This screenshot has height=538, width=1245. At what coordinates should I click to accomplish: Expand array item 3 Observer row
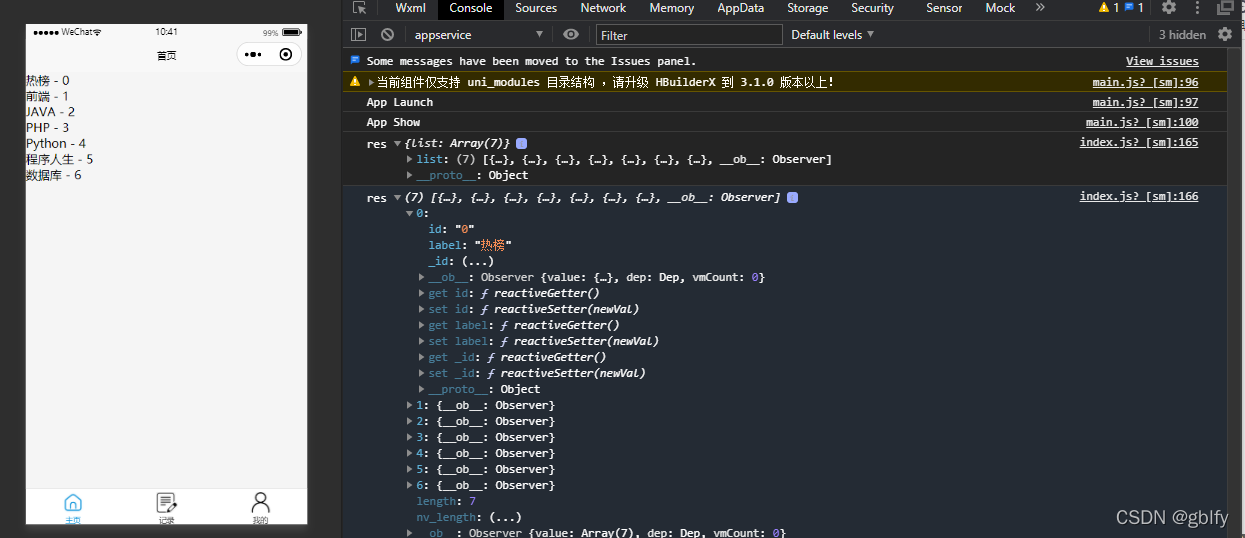pos(410,437)
